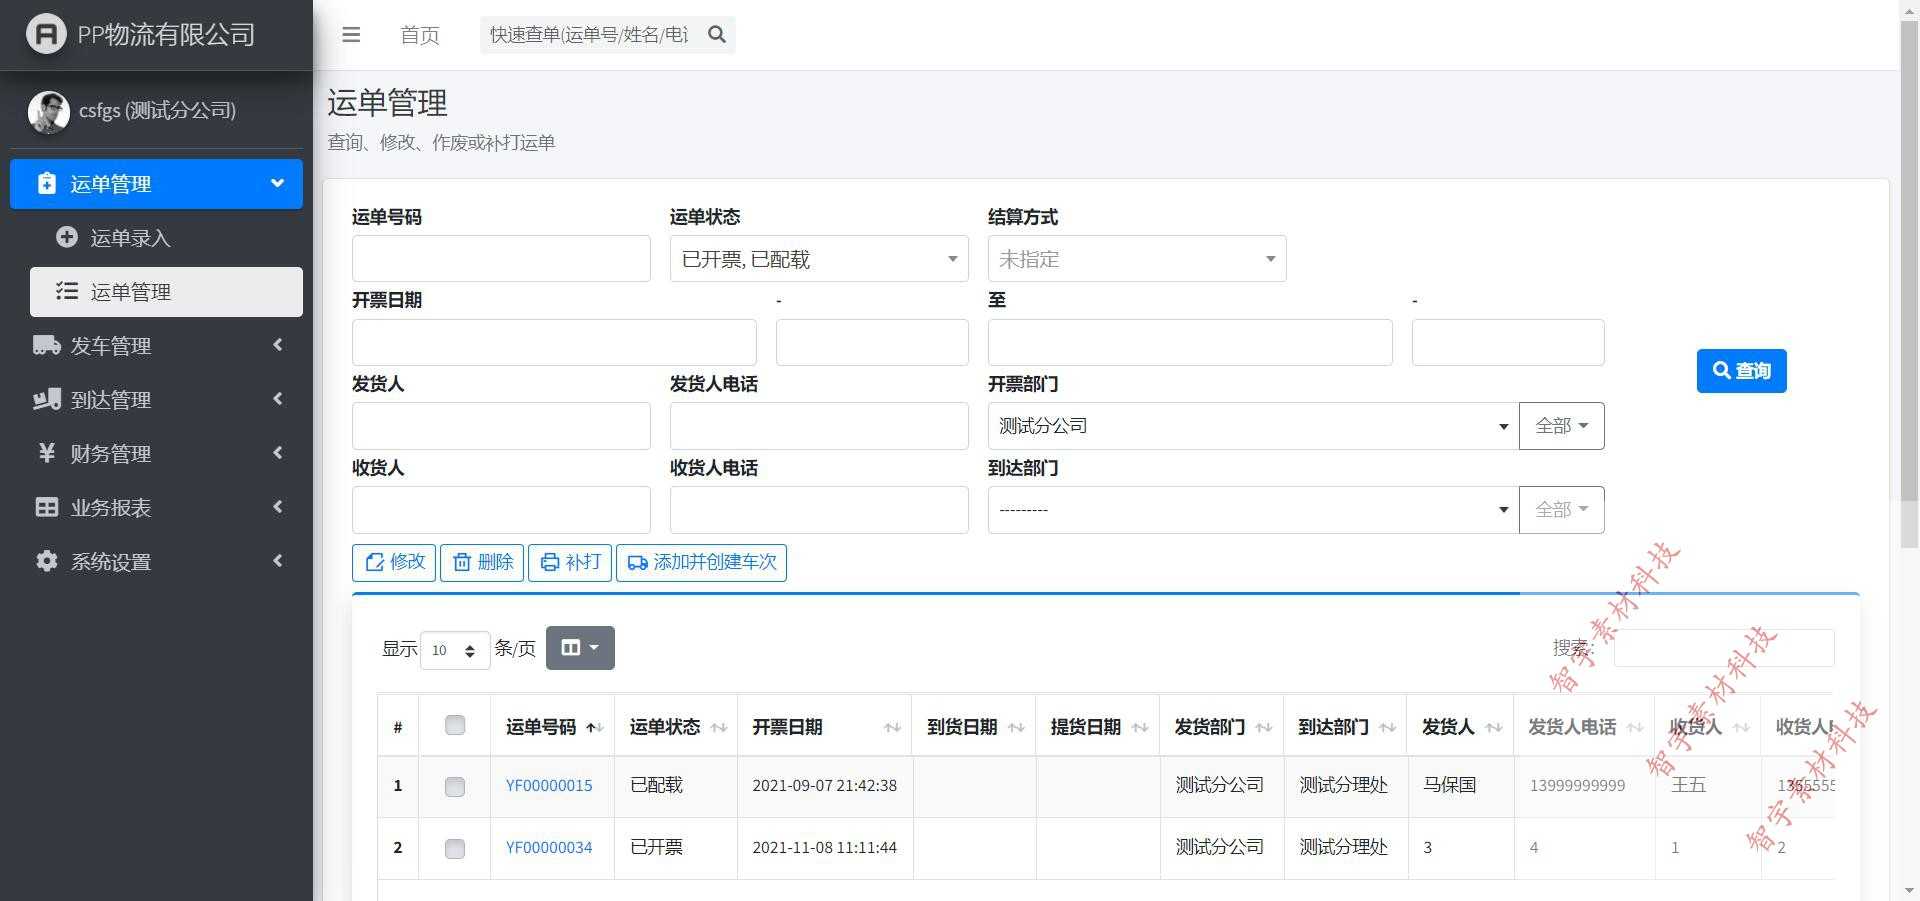The height and width of the screenshot is (901, 1920).
Task: Open waybill link YF00000015
Action: point(549,786)
